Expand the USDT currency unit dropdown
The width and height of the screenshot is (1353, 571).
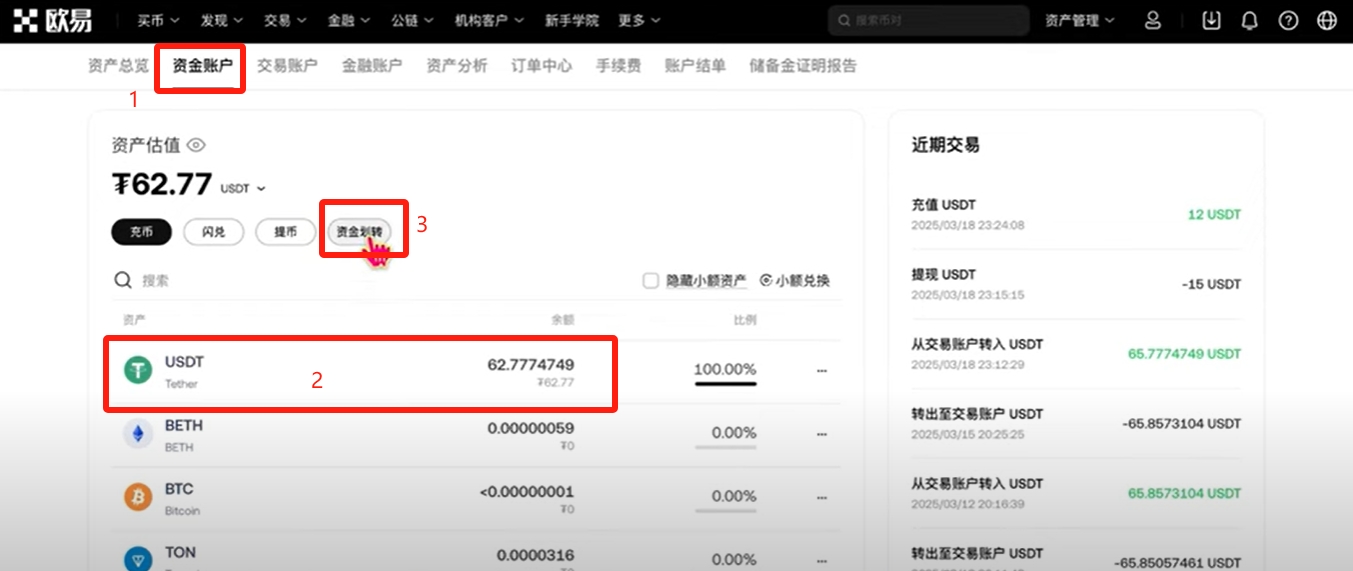243,188
